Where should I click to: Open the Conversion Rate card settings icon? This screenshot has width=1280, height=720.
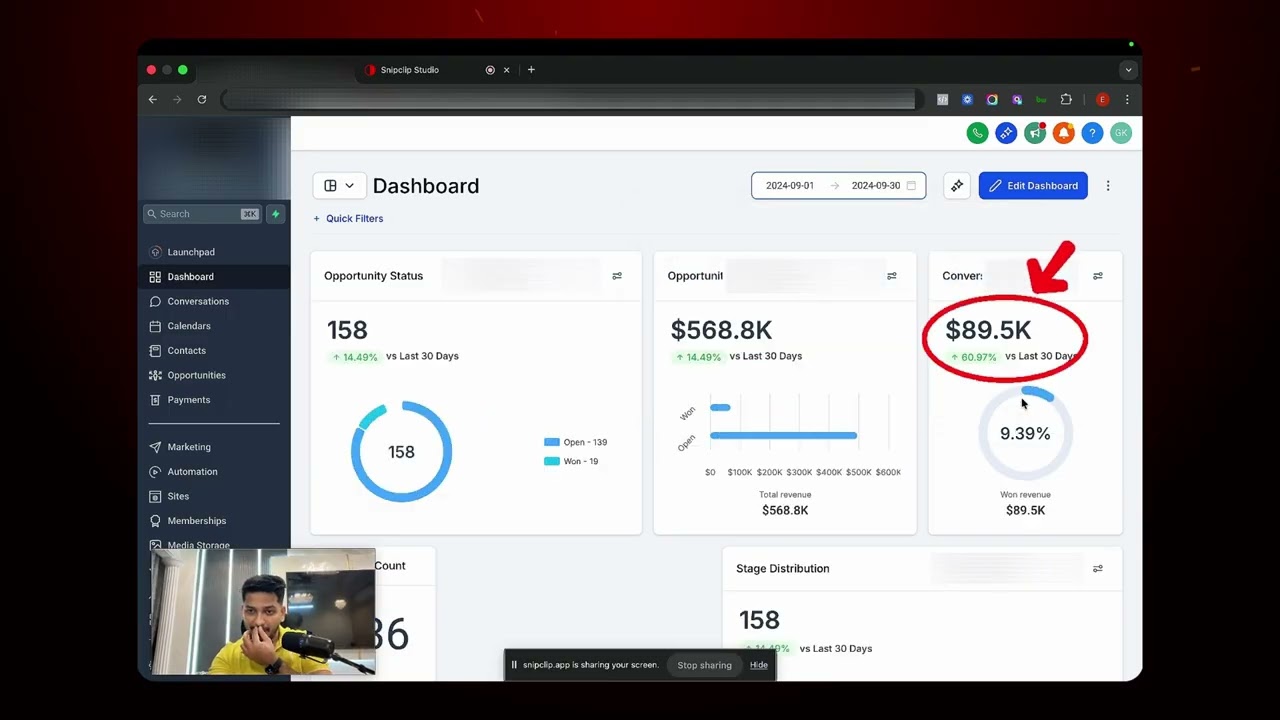(1098, 276)
